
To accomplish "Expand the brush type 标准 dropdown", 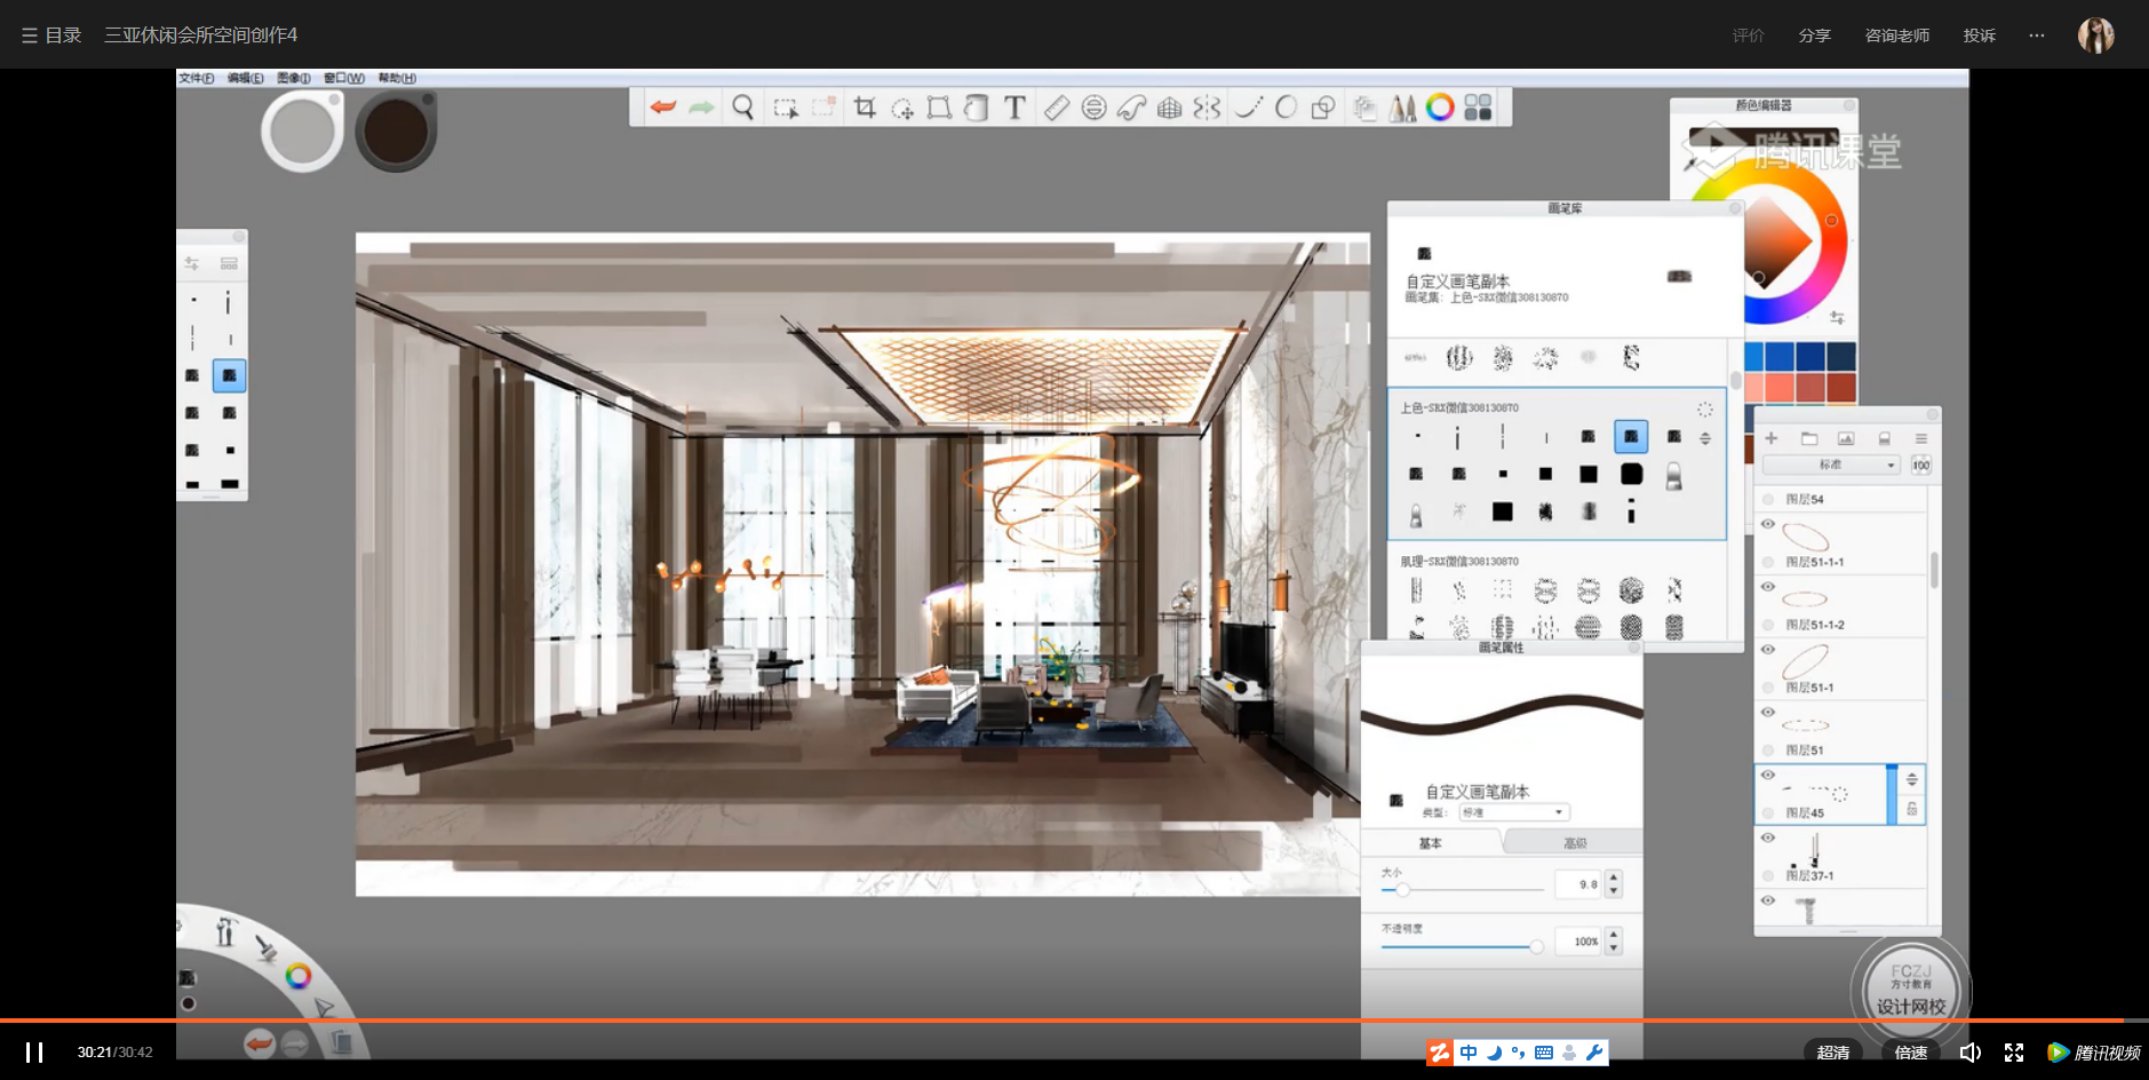I will (1513, 812).
